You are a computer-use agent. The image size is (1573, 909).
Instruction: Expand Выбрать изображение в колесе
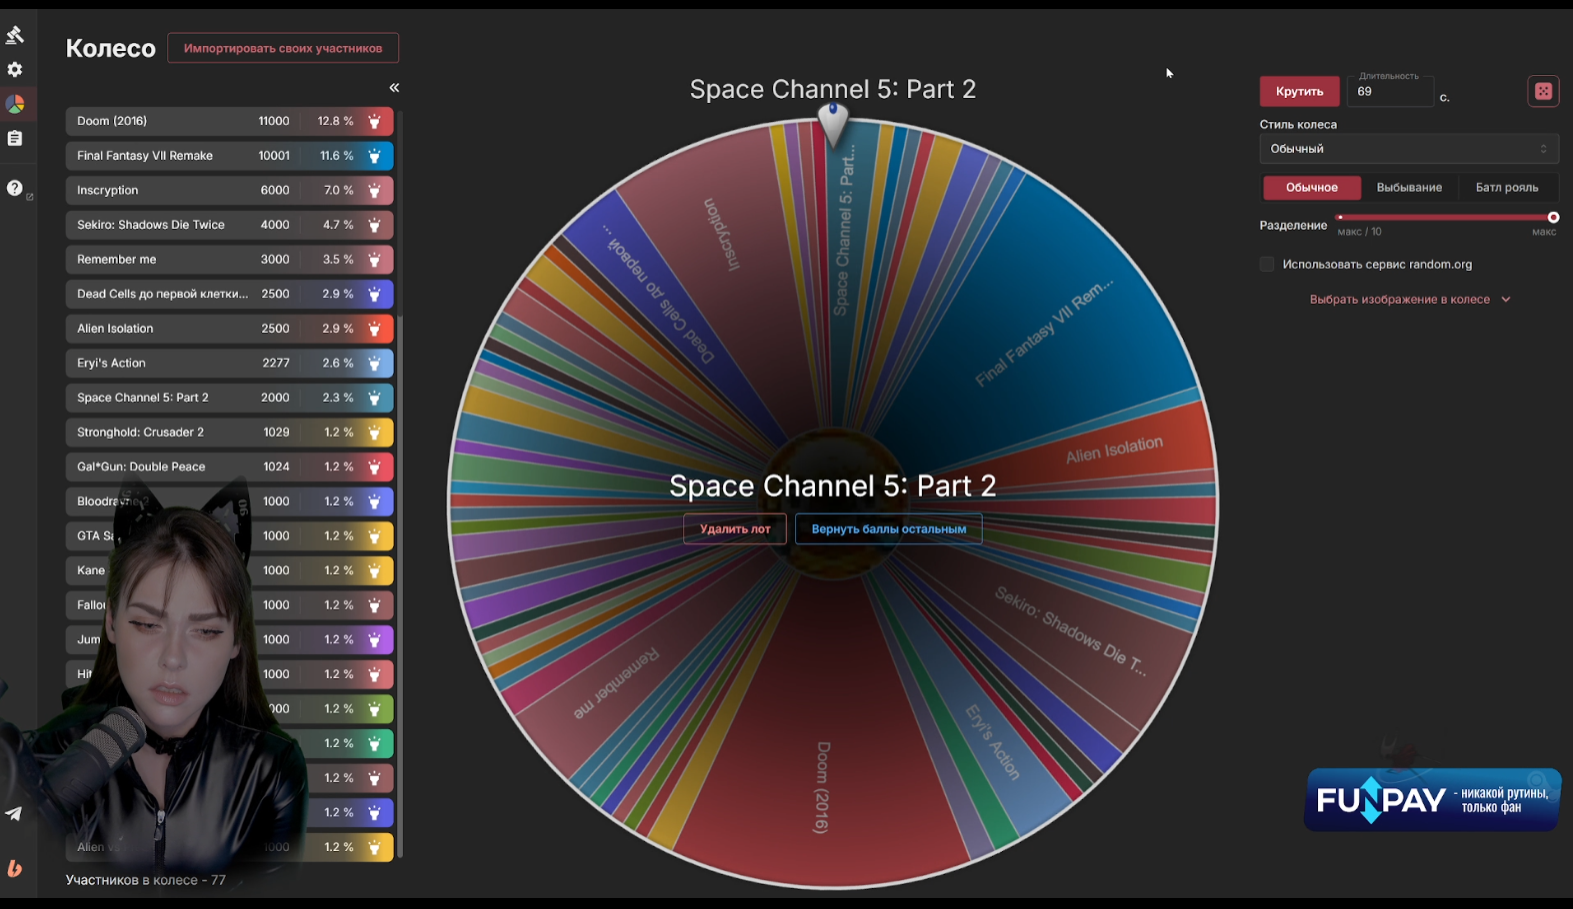click(1409, 299)
